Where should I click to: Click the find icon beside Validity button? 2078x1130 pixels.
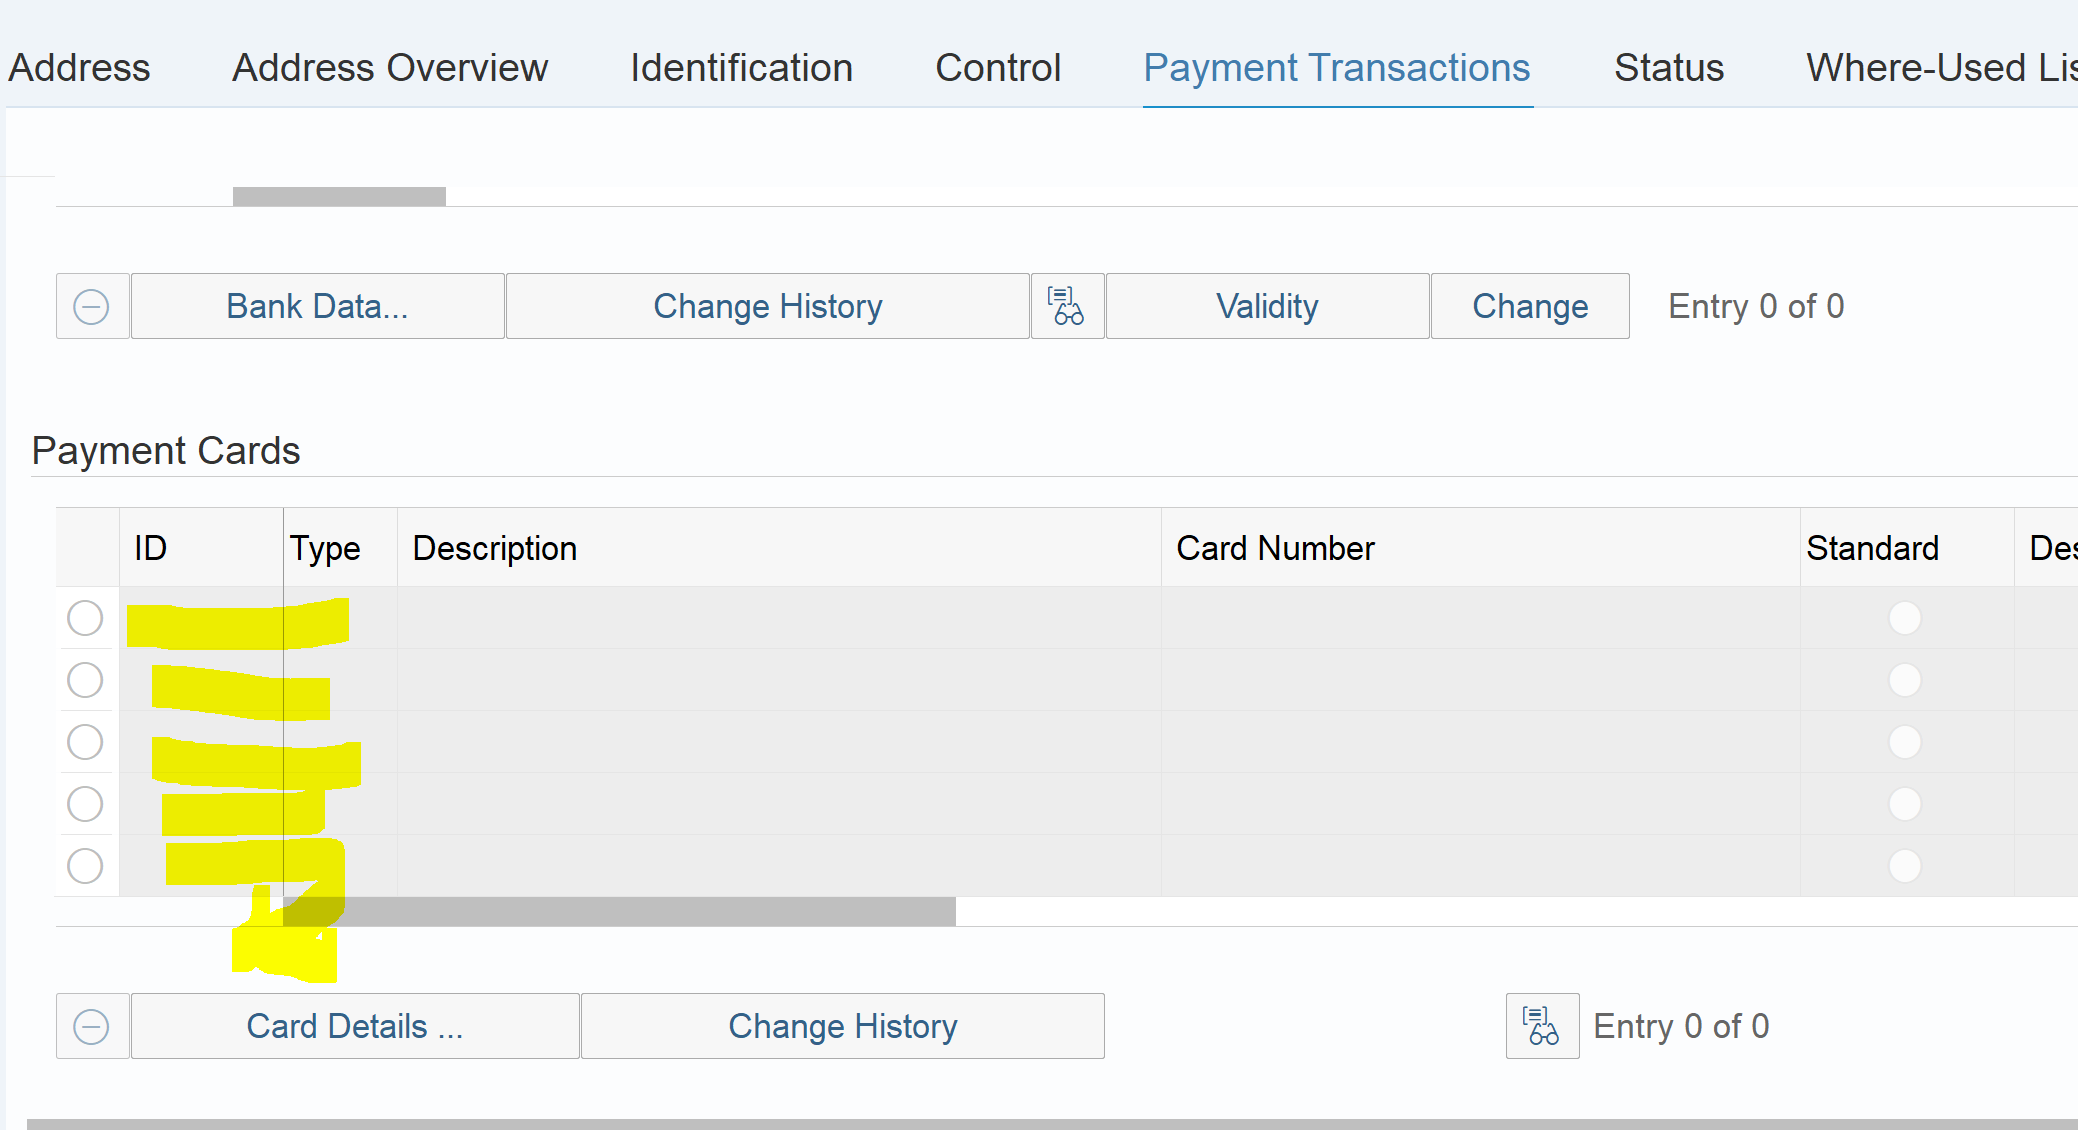pyautogui.click(x=1067, y=307)
